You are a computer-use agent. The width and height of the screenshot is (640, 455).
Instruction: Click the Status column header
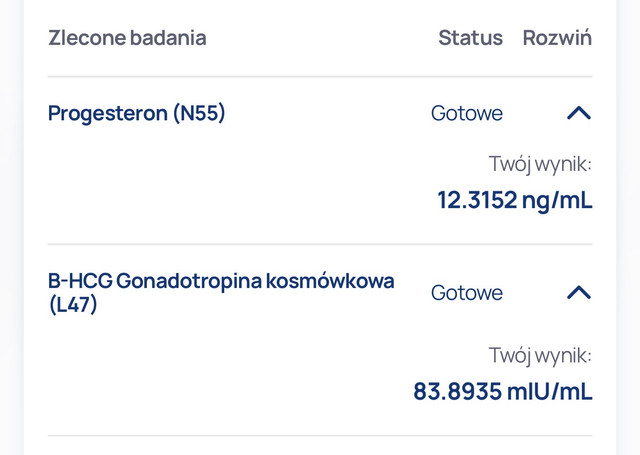coord(471,38)
